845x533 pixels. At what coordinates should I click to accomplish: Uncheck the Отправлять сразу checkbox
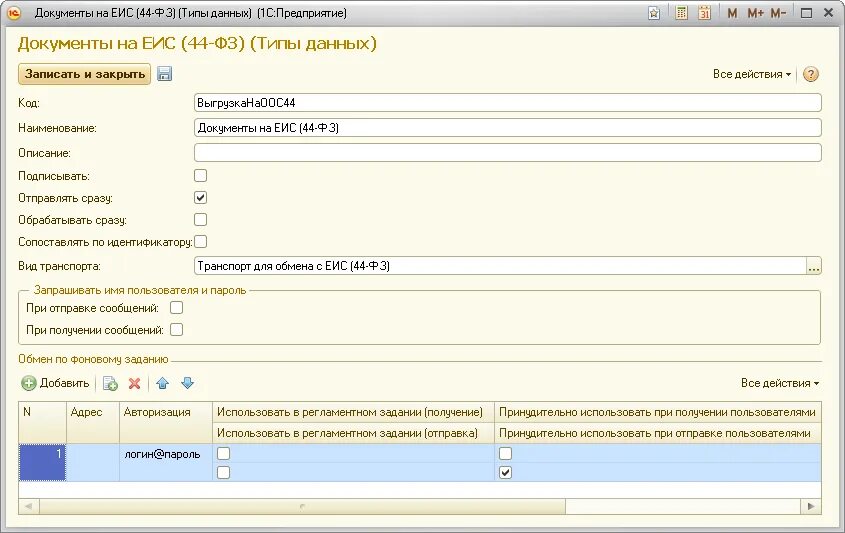coord(200,198)
